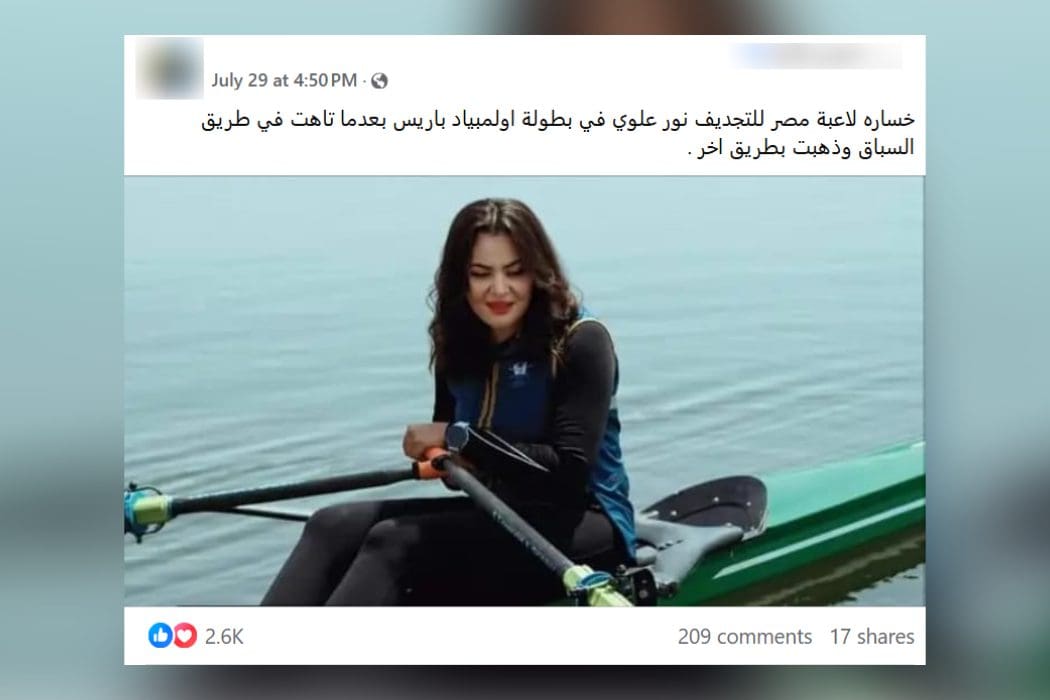Screen dimensions: 1050x700
Task: Click the globe public audience icon
Action: pos(380,81)
